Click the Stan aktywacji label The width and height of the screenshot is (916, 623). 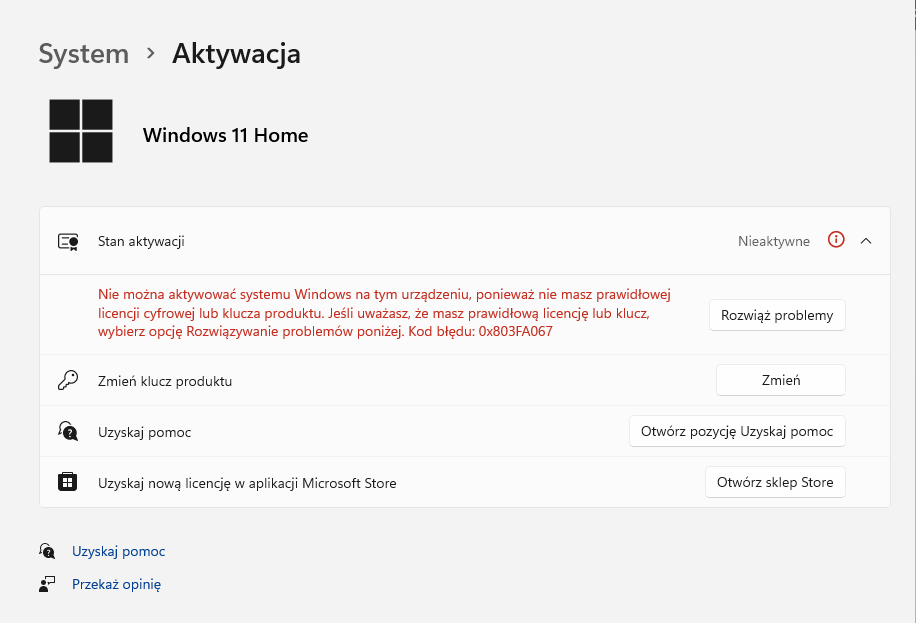coord(141,241)
